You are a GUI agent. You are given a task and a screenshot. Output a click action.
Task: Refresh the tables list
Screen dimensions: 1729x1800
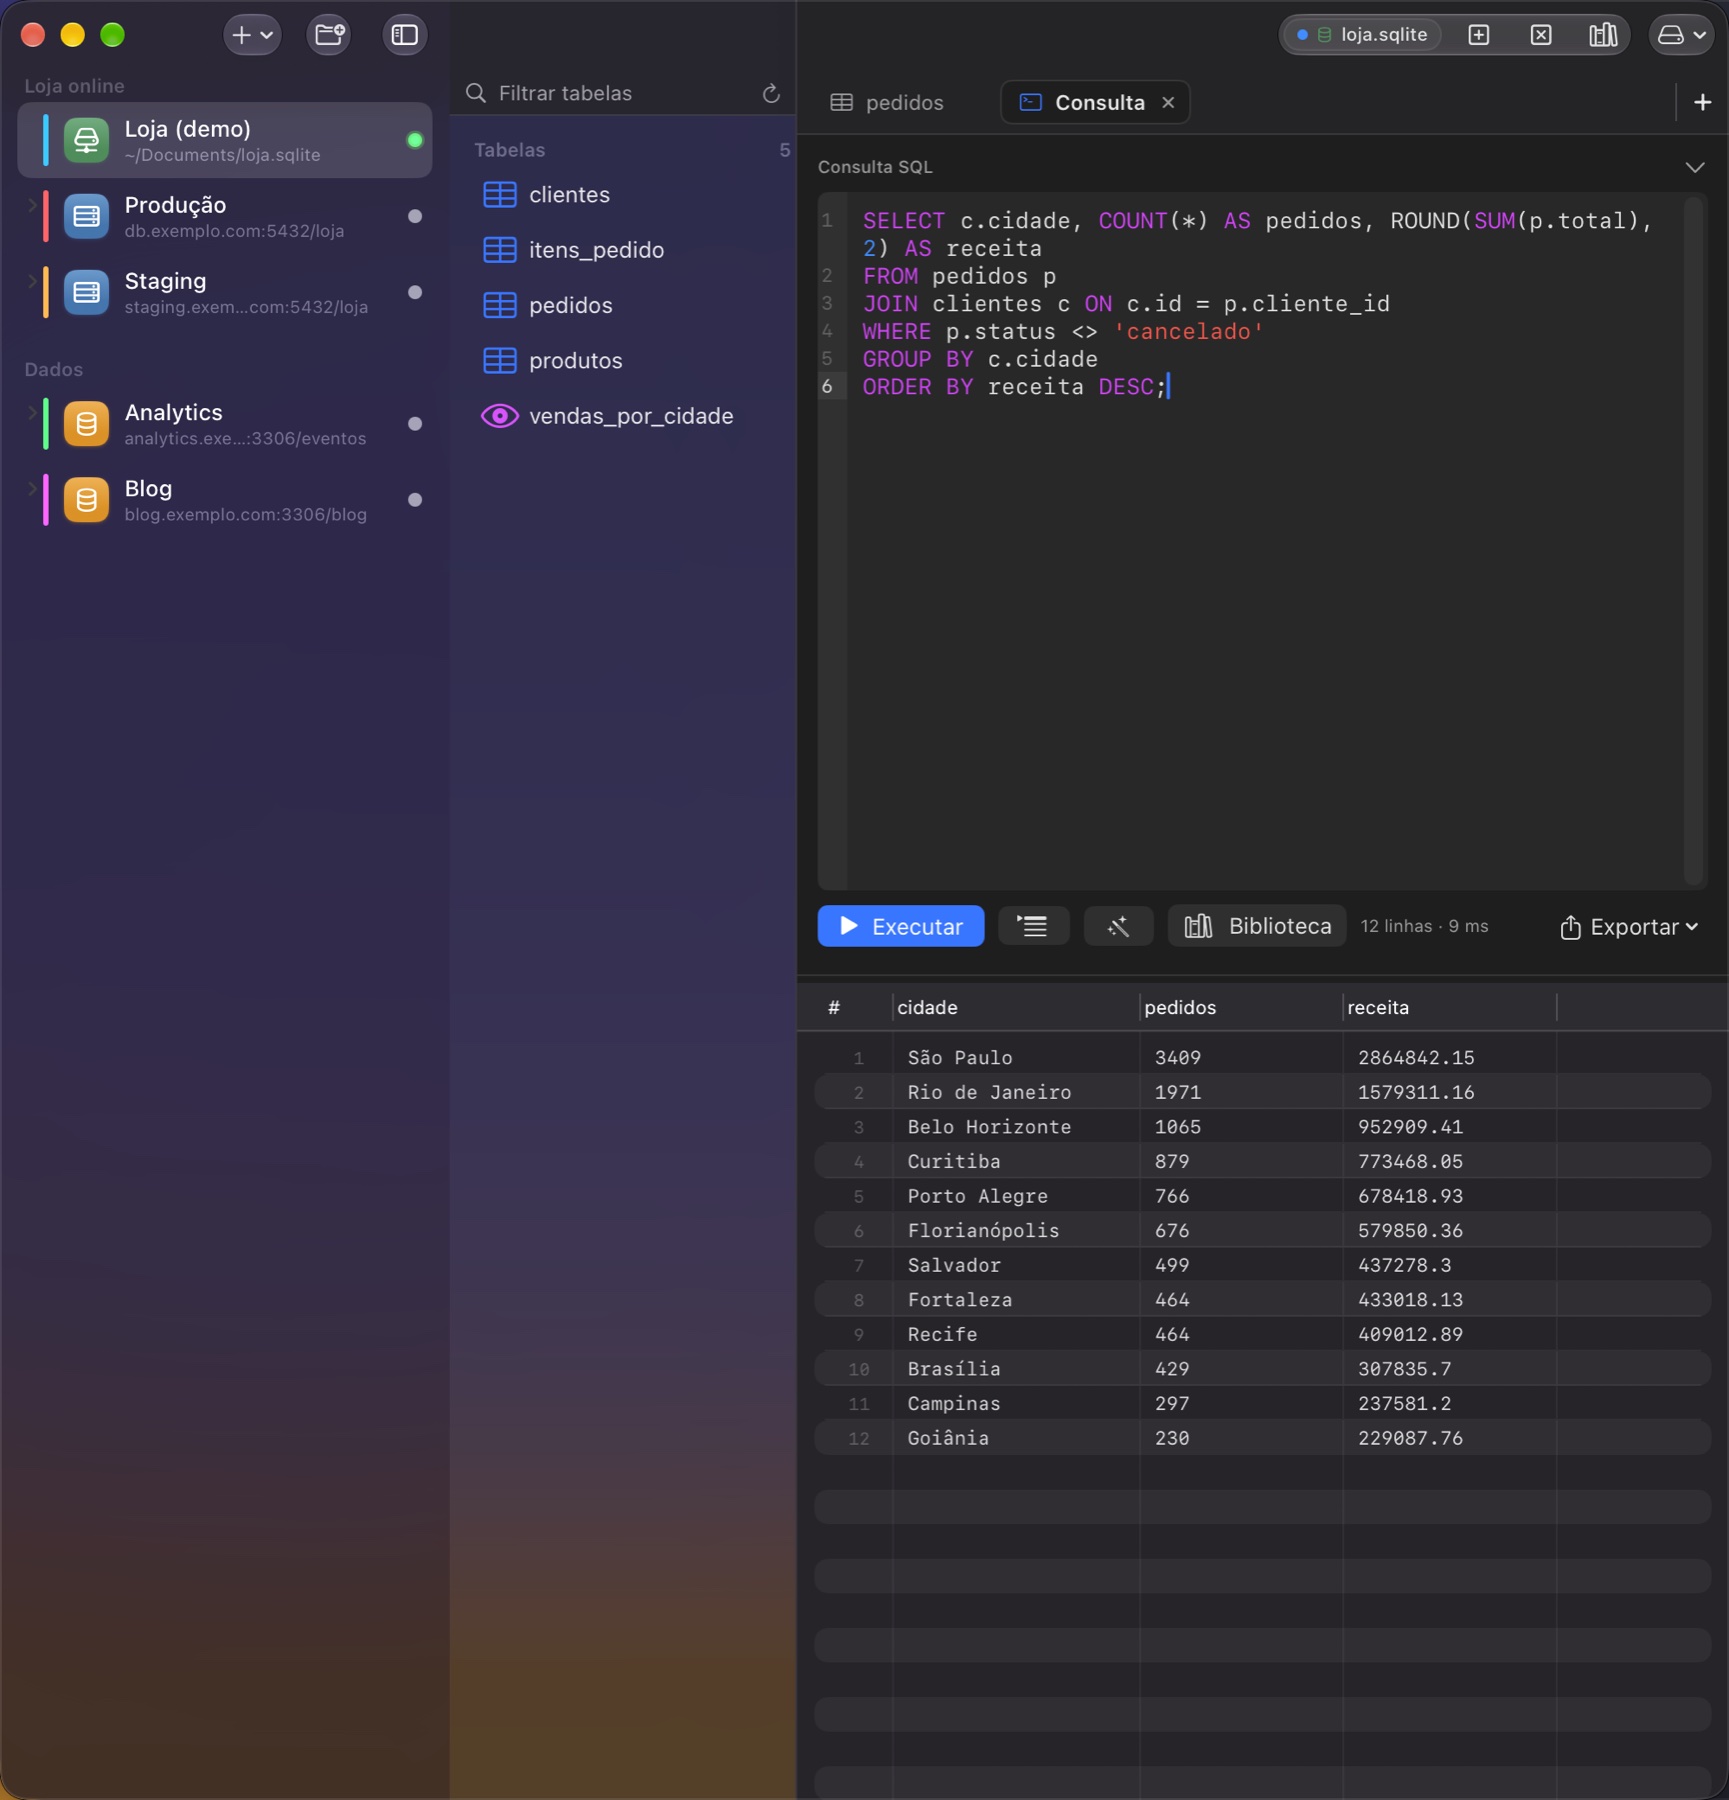(x=771, y=93)
